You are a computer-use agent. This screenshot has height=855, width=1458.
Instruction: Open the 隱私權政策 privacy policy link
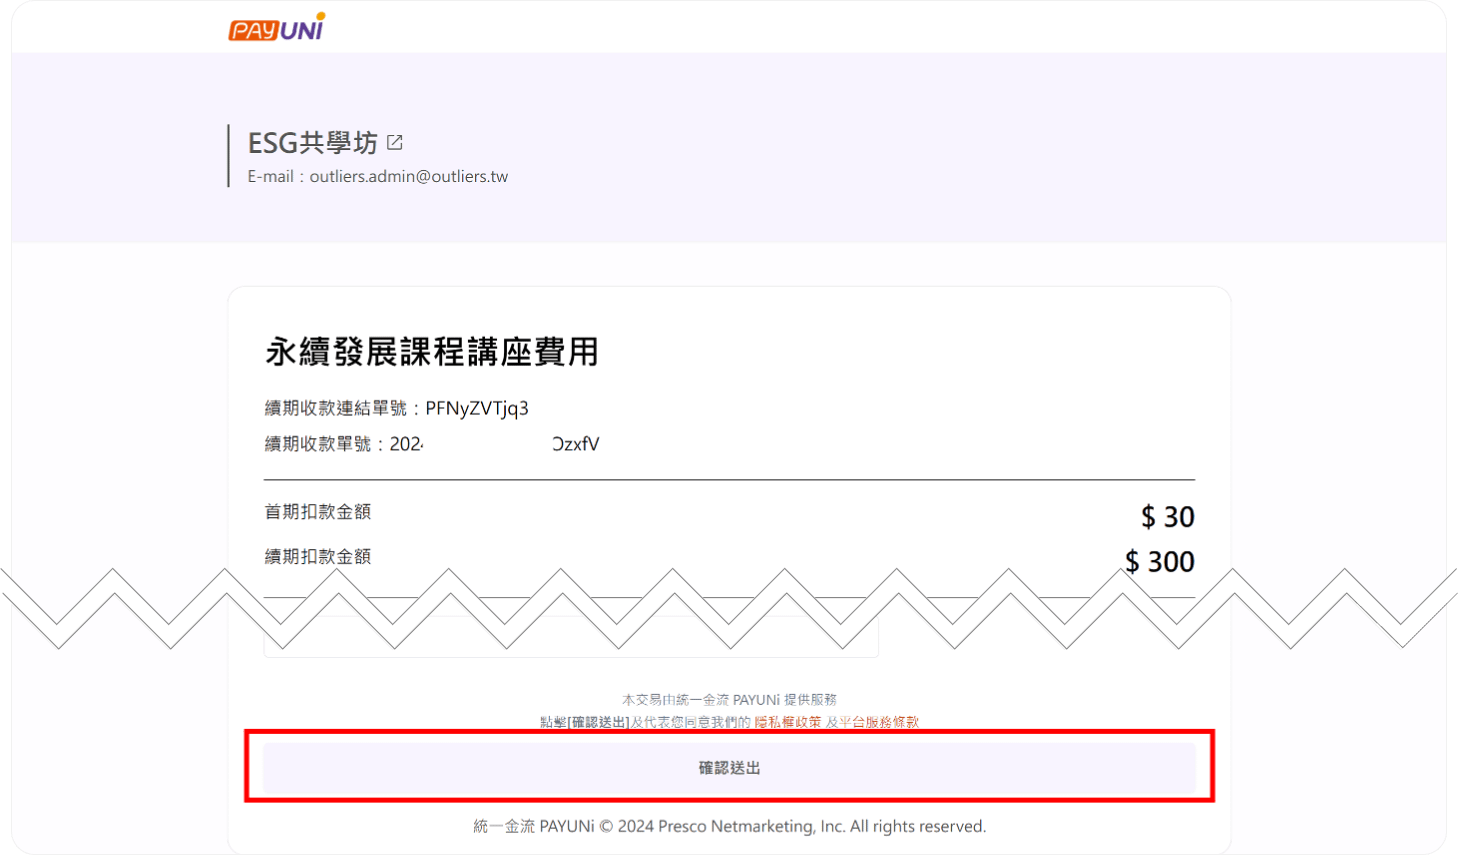(x=787, y=722)
